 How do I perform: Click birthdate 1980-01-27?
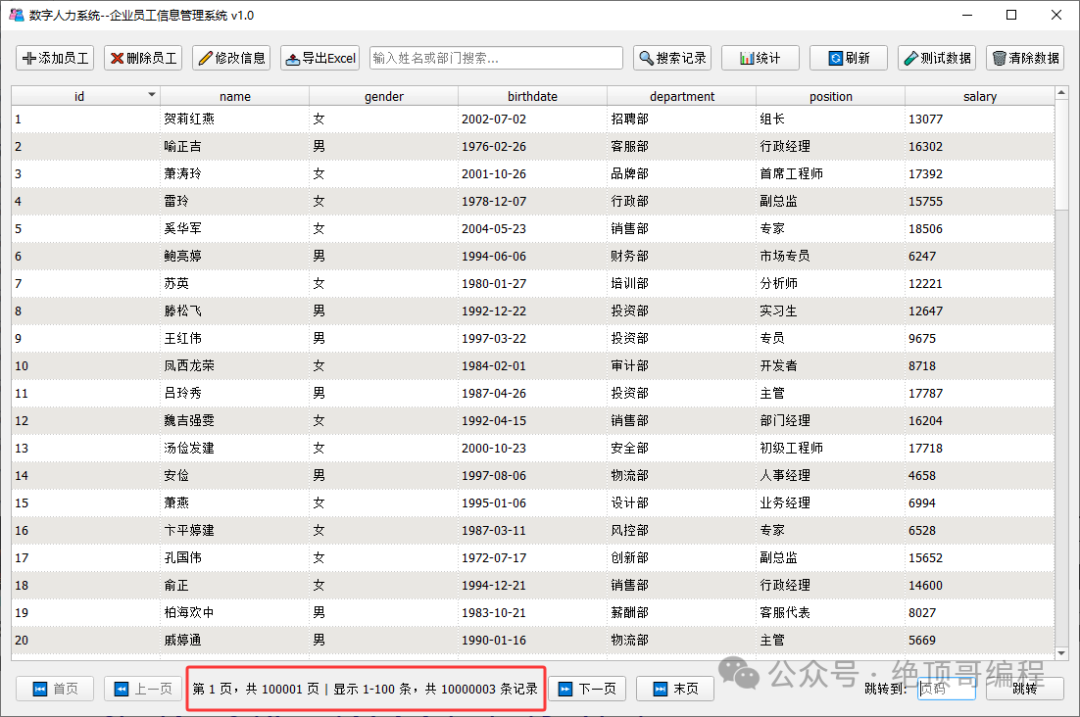pyautogui.click(x=532, y=283)
